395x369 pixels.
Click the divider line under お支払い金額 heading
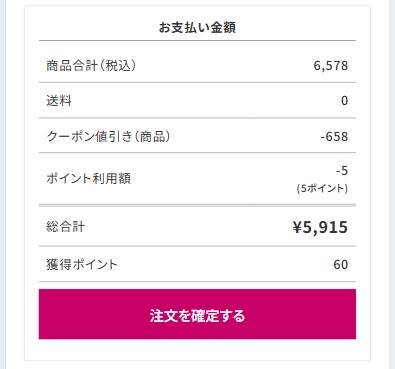(x=197, y=41)
